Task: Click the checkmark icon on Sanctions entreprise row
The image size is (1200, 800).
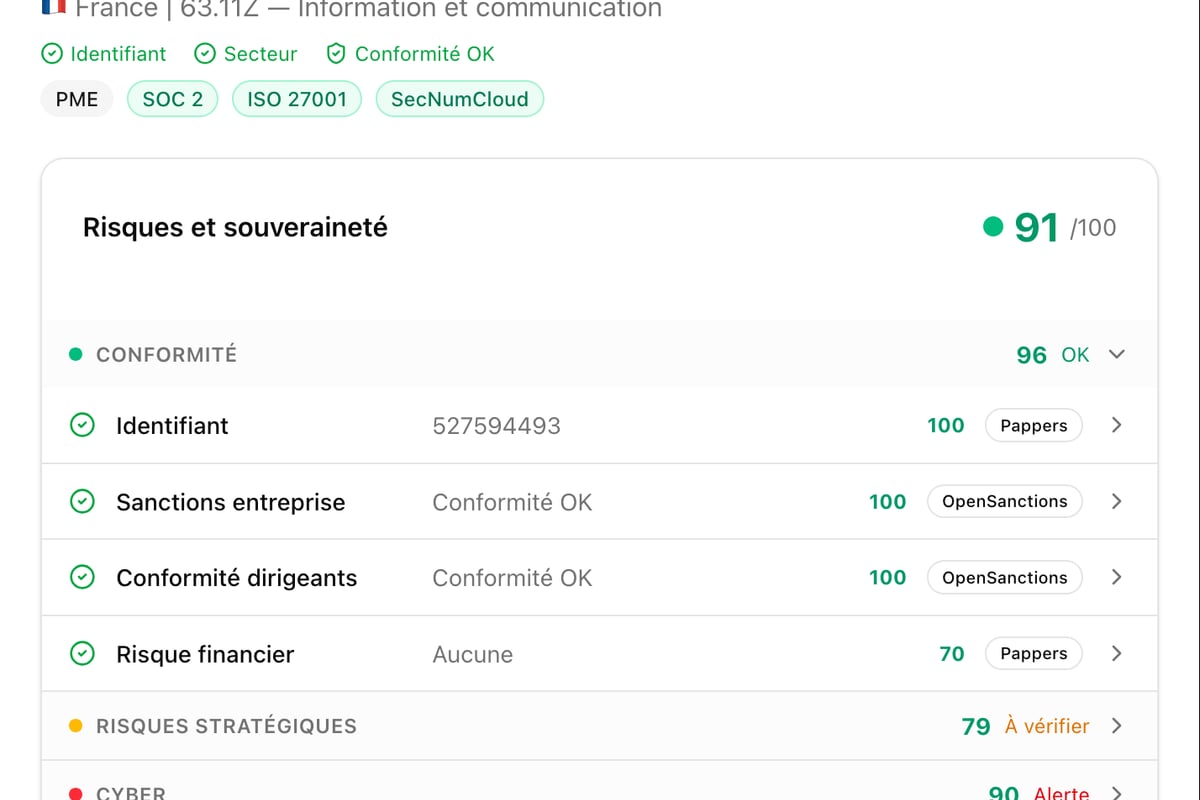Action: click(x=82, y=501)
